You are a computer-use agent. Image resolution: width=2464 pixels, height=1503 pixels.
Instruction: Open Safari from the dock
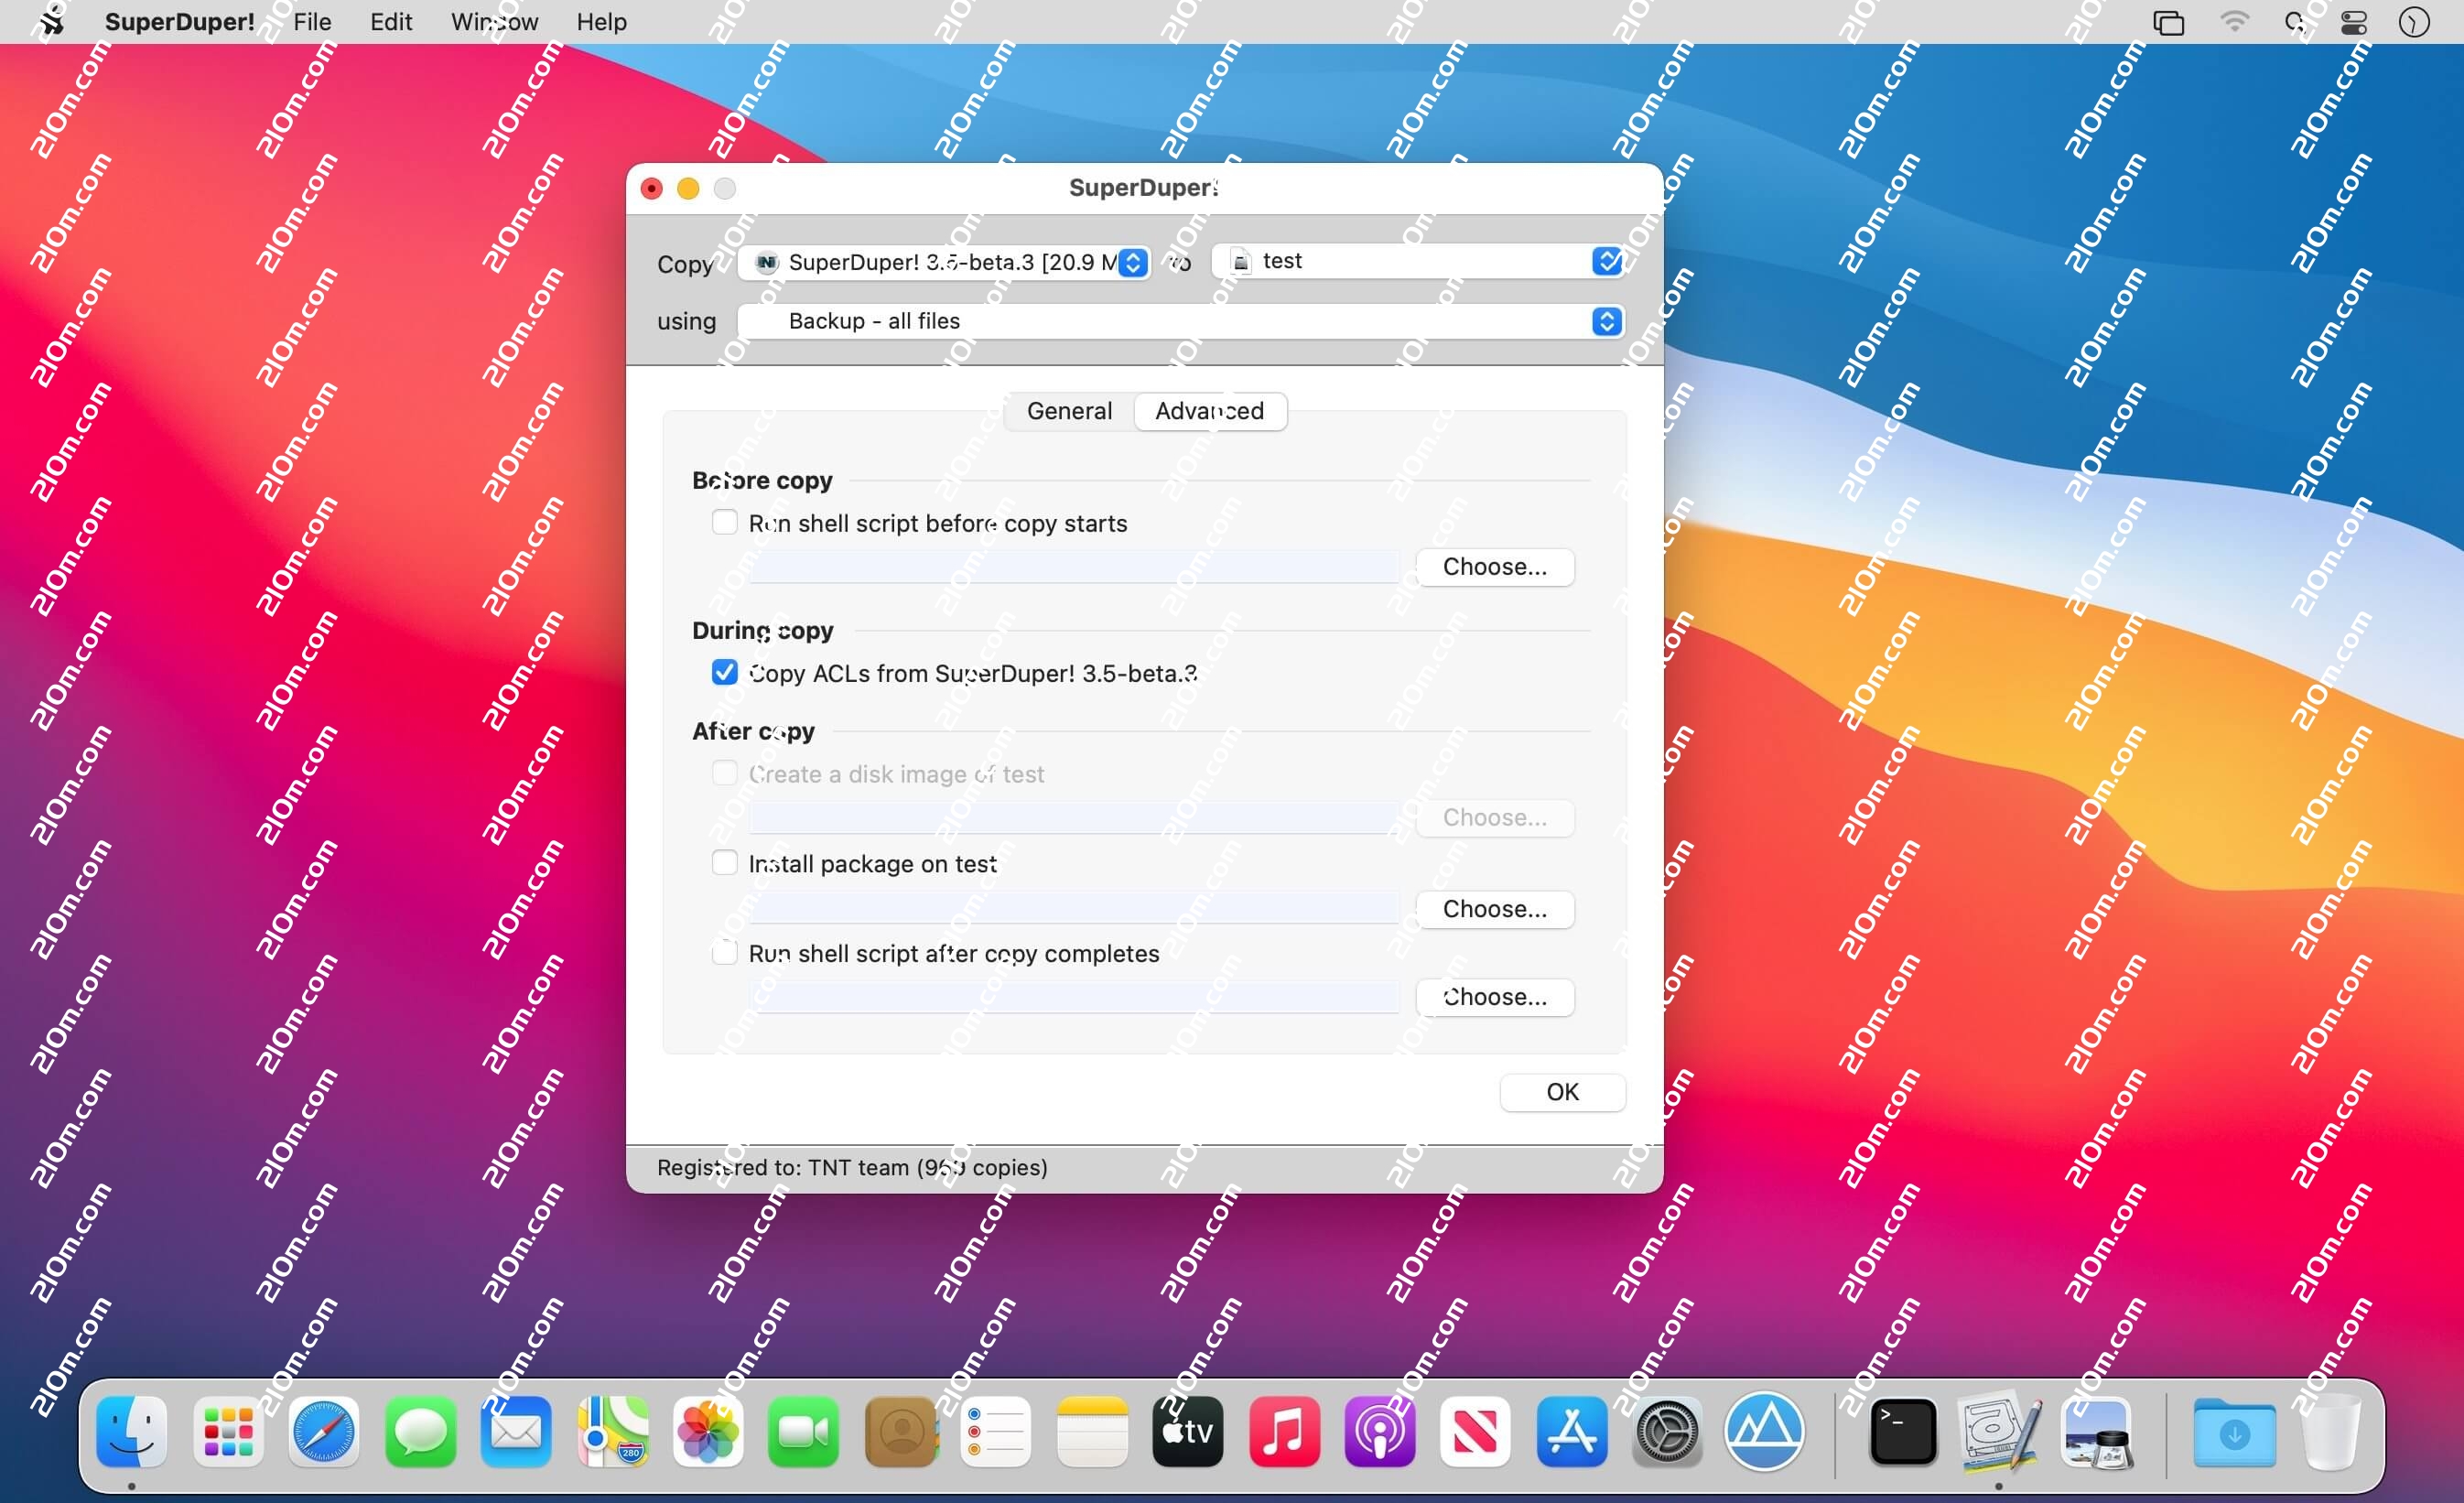(323, 1432)
